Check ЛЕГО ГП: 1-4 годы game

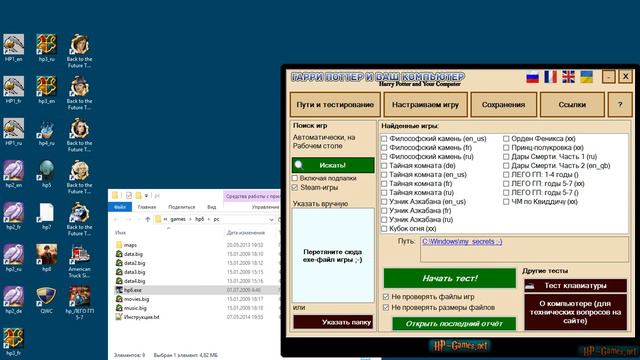pos(506,175)
